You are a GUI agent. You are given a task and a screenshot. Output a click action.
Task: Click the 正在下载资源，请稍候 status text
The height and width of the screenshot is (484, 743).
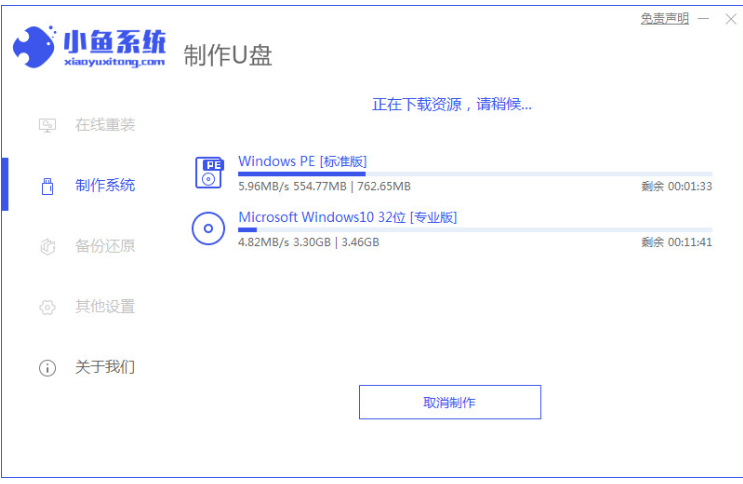[452, 104]
